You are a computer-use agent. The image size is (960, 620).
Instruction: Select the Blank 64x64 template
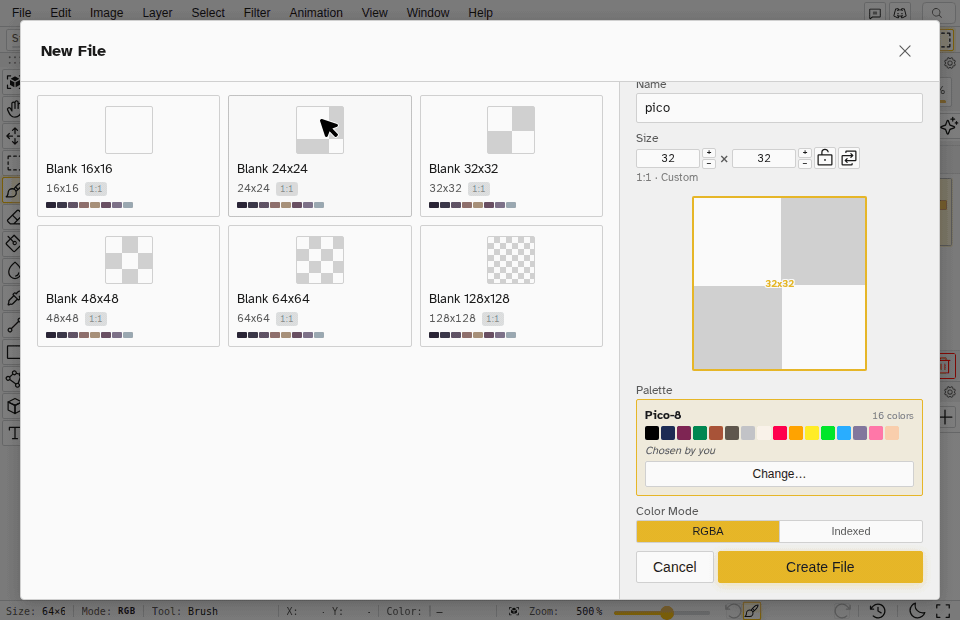click(x=320, y=286)
